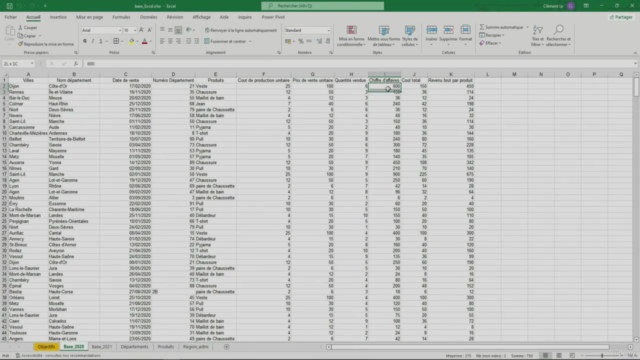Click the insert function fx icon
Image resolution: width=640 pixels, height=360 pixels.
[x=76, y=64]
